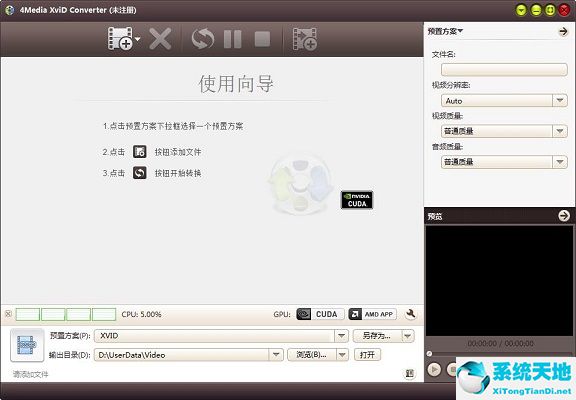Click the Add Output Profile film icon
Screen dimensions: 576x400
coord(305,39)
